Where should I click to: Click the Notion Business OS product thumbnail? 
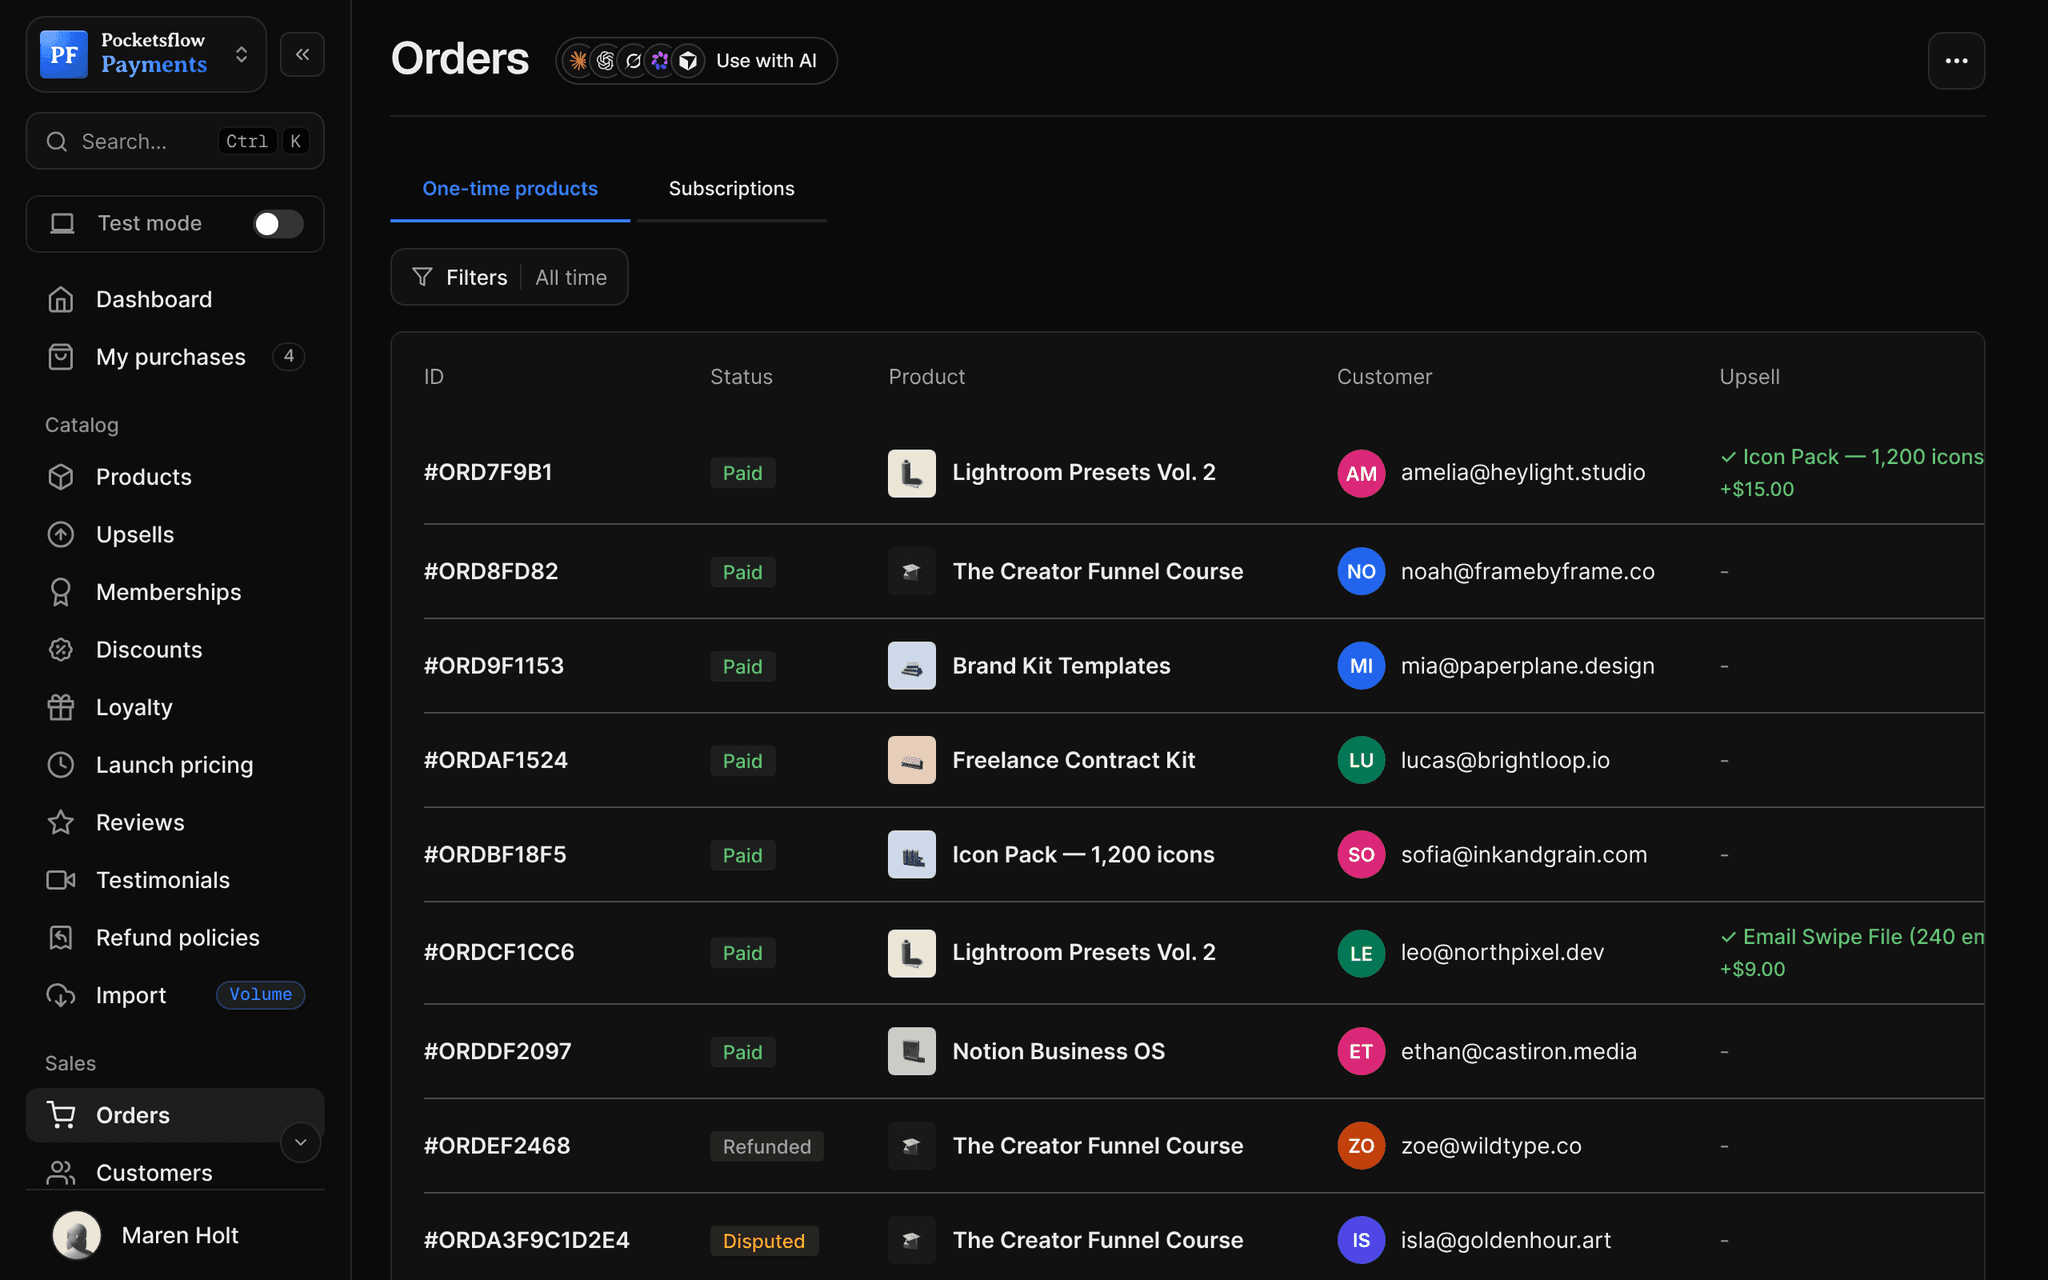pos(912,1051)
